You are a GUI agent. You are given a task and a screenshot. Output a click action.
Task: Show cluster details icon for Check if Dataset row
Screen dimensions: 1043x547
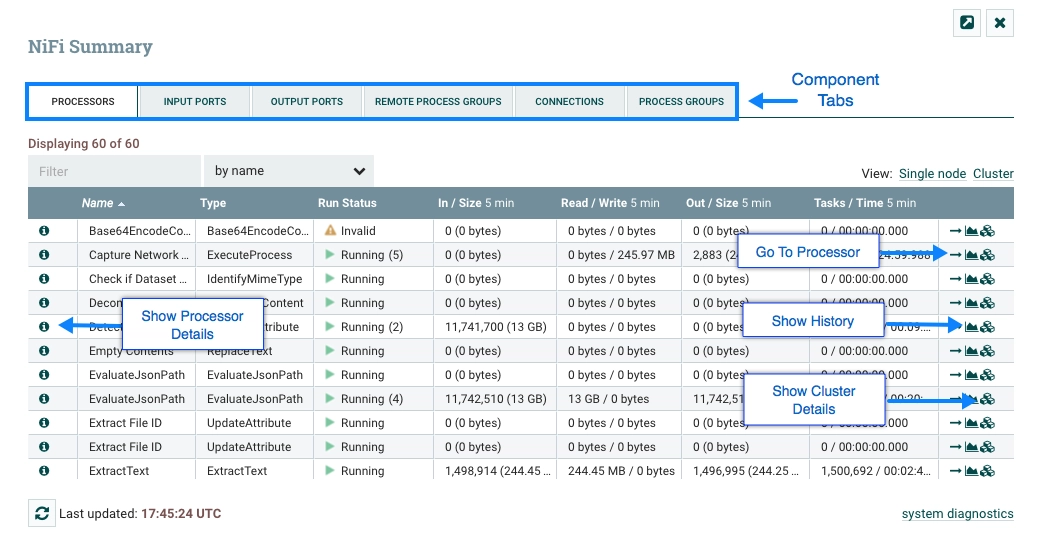988,279
